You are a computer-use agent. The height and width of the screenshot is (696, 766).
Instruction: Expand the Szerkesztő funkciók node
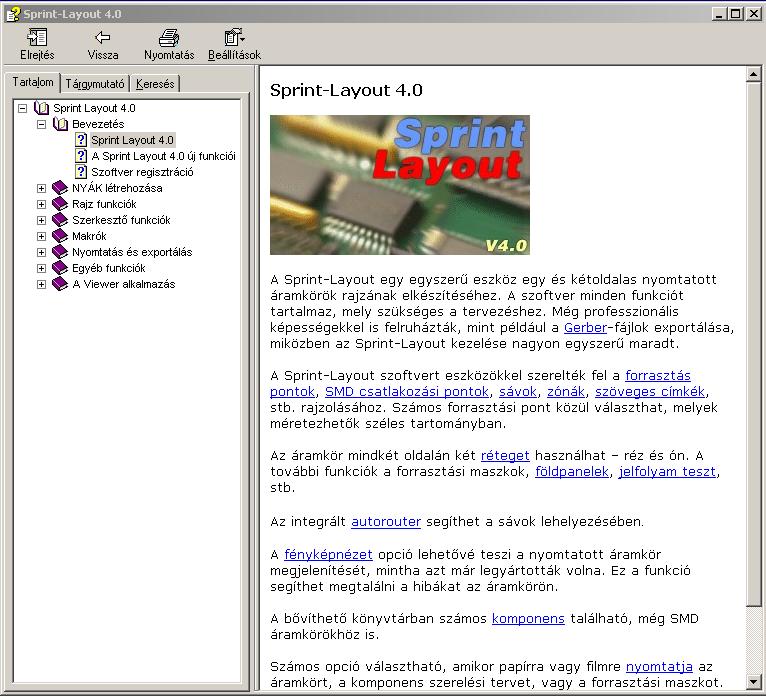tap(42, 221)
